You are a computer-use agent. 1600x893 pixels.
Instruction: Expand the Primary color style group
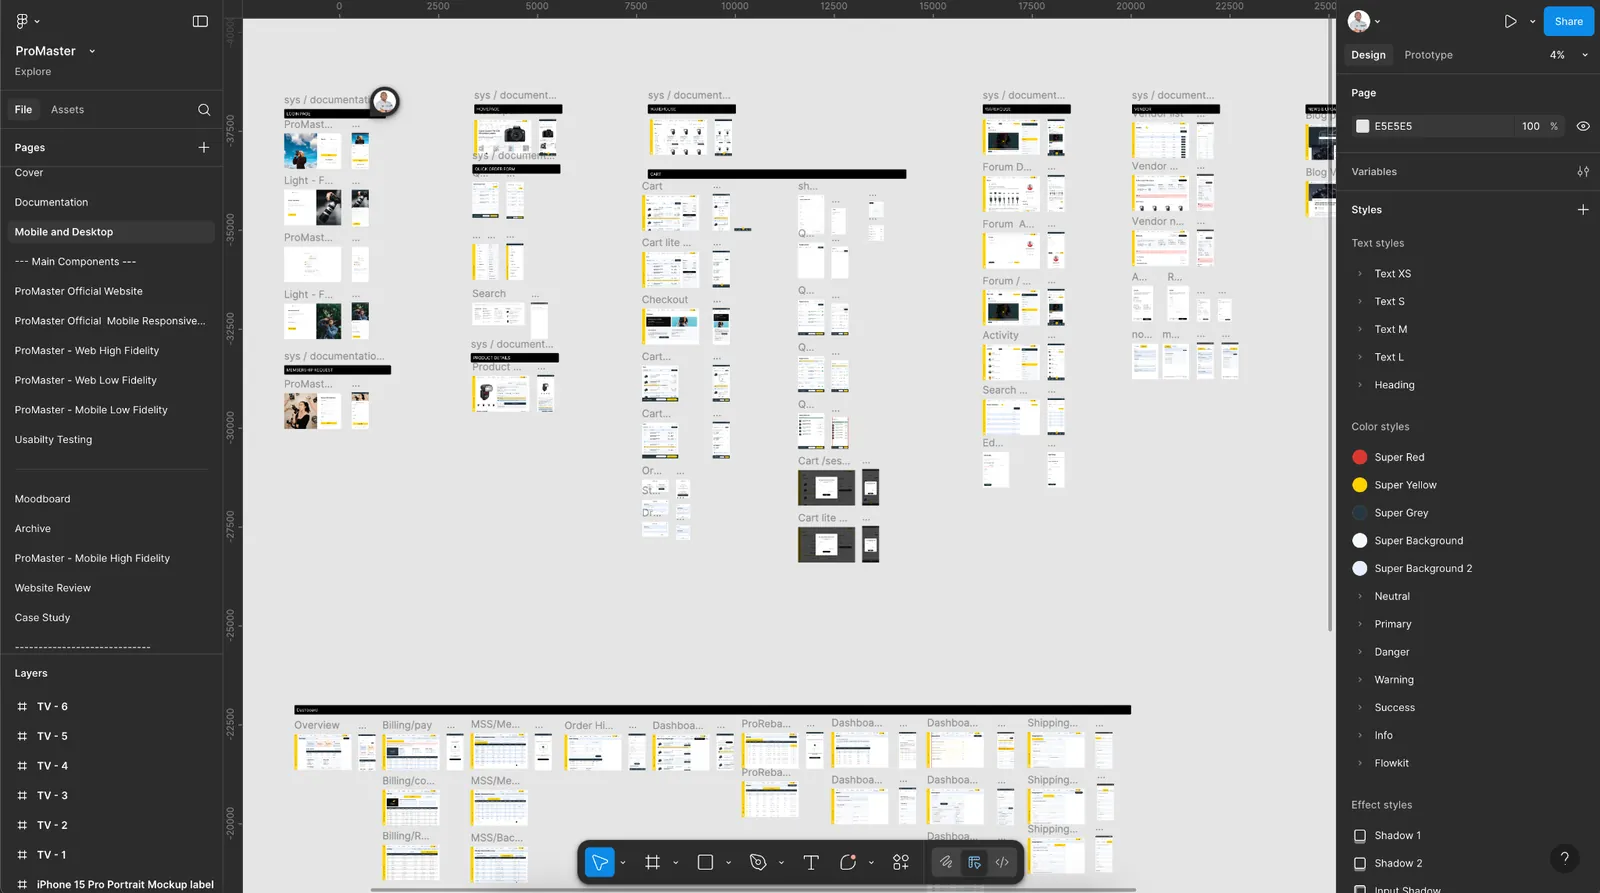[1360, 624]
